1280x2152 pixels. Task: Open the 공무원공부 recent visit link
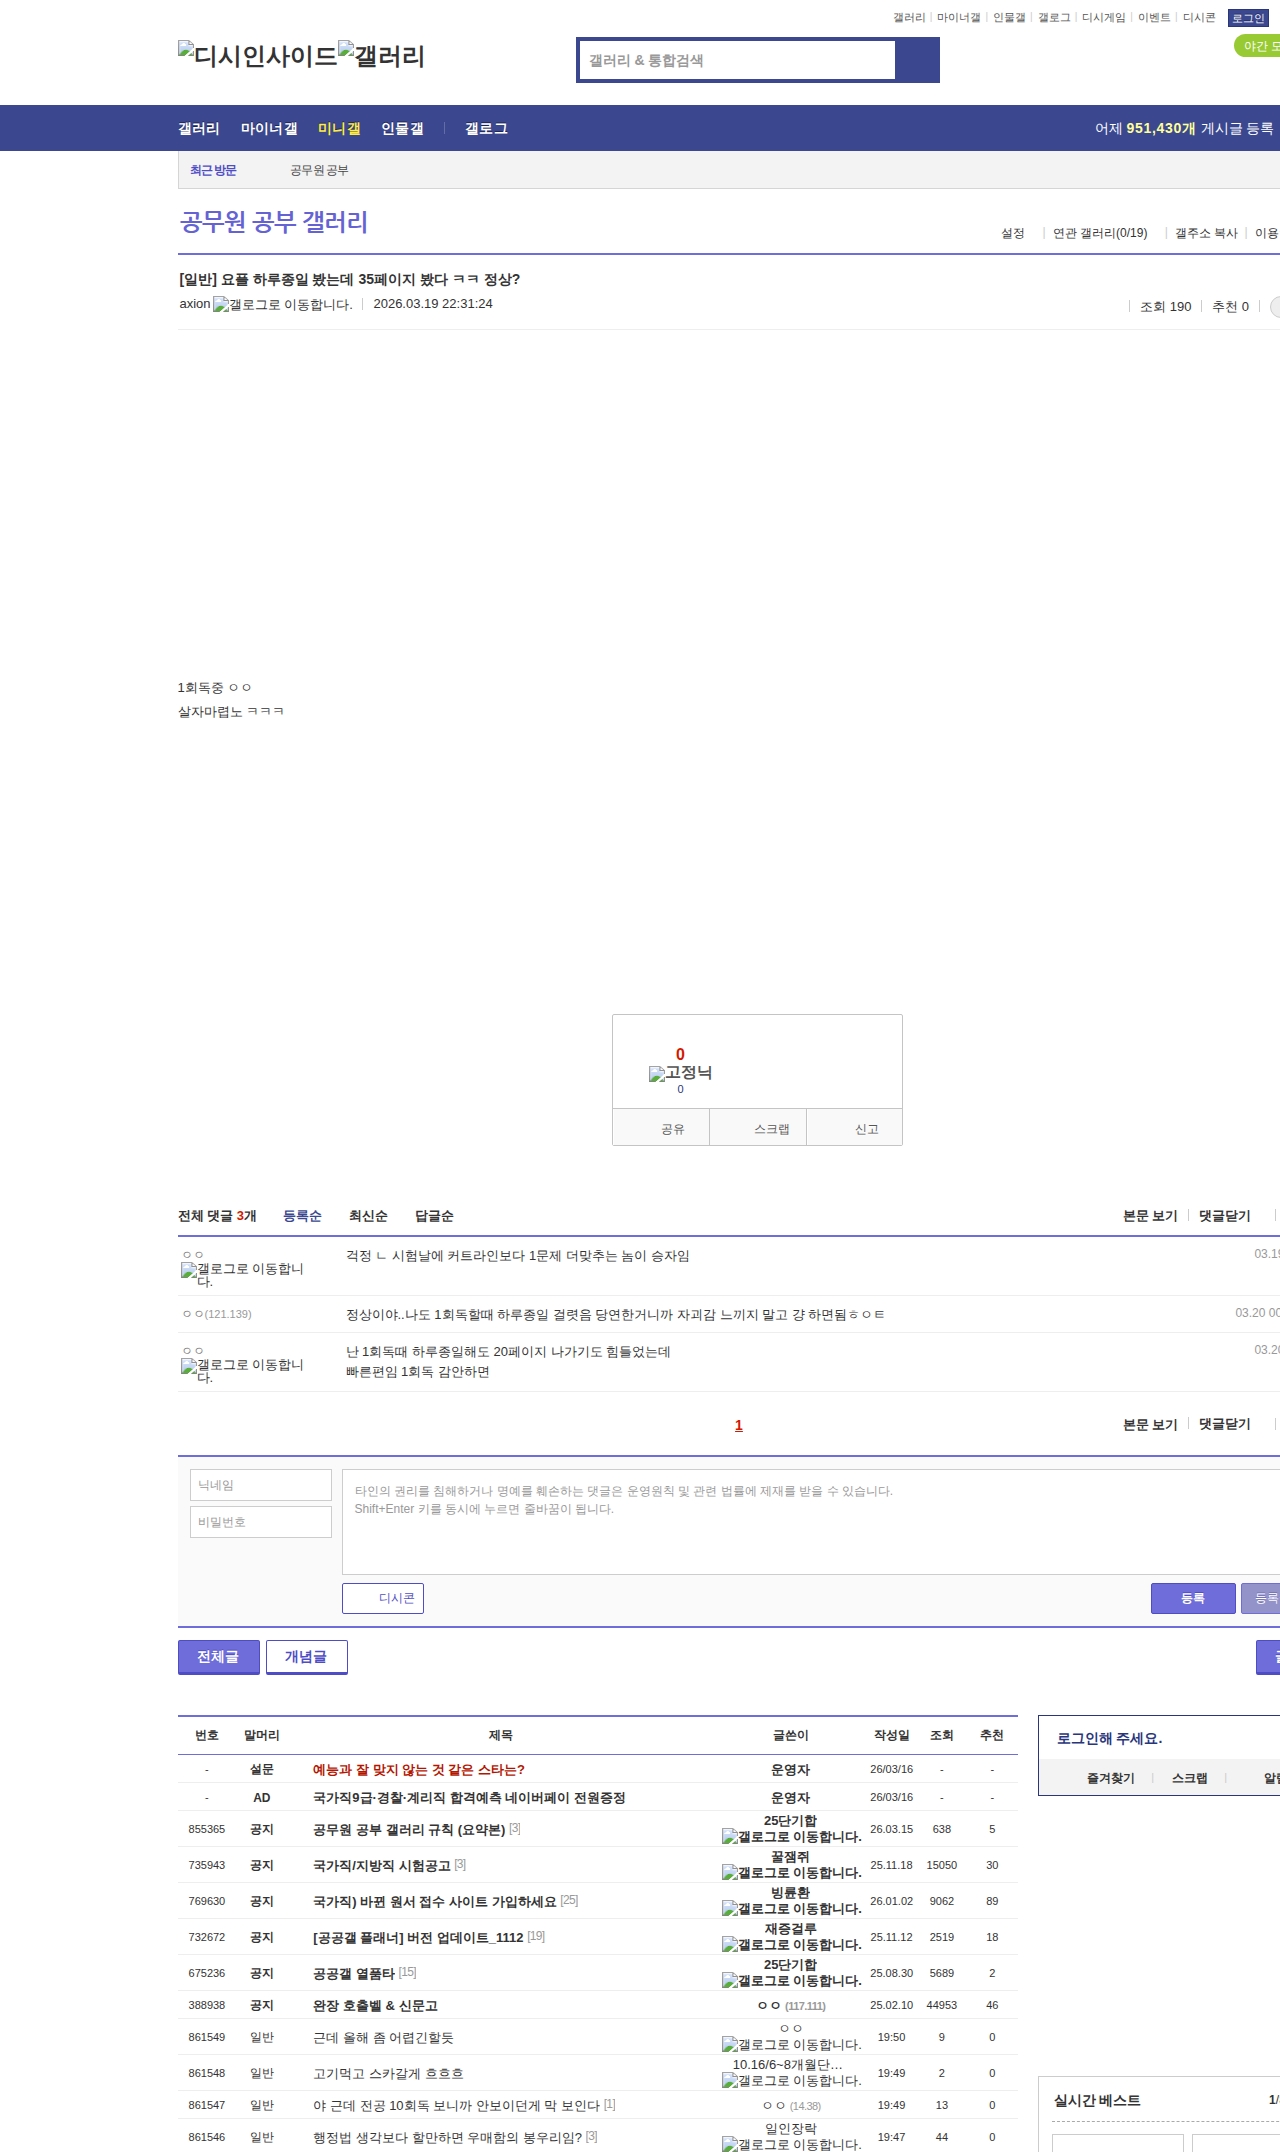[320, 170]
